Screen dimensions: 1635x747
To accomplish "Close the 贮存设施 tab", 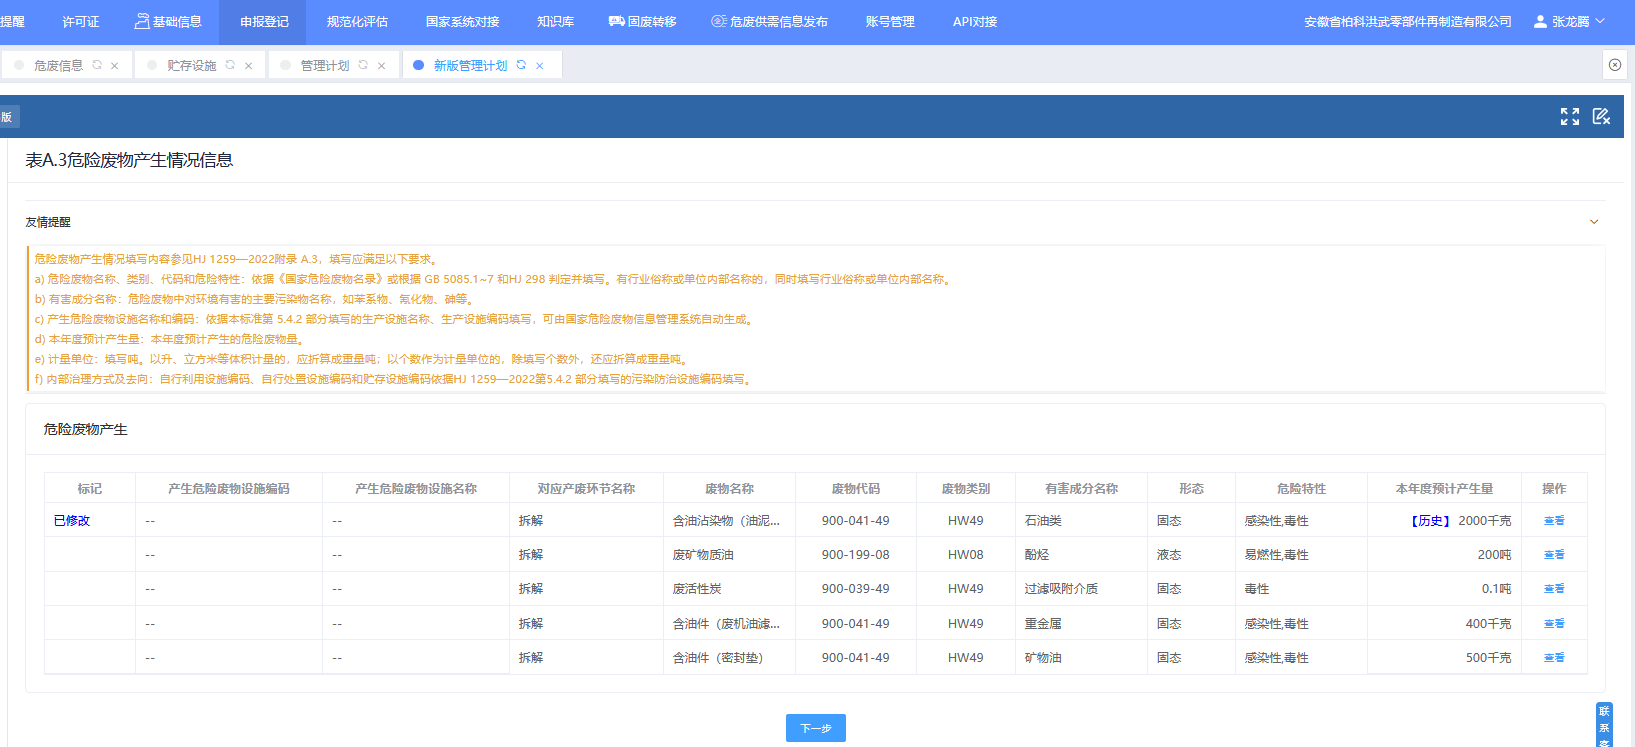I will (248, 66).
